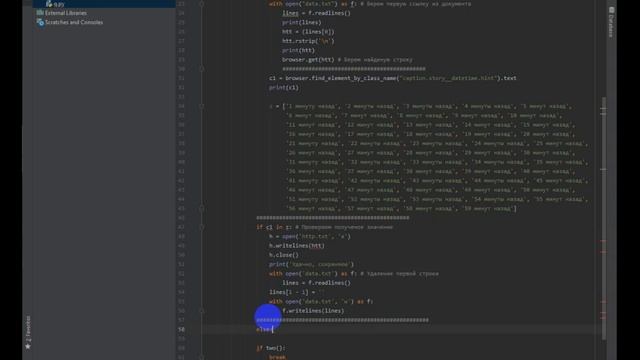Click the Scratches and Consoles icon
Image resolution: width=640 pixels, height=360 pixels.
(x=40, y=22)
